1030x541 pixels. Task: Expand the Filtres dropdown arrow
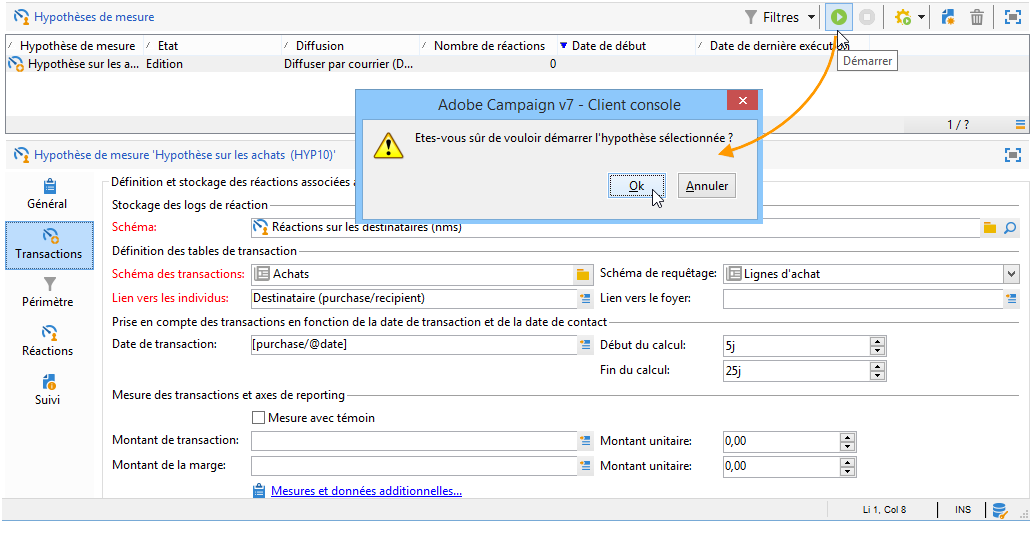811,17
